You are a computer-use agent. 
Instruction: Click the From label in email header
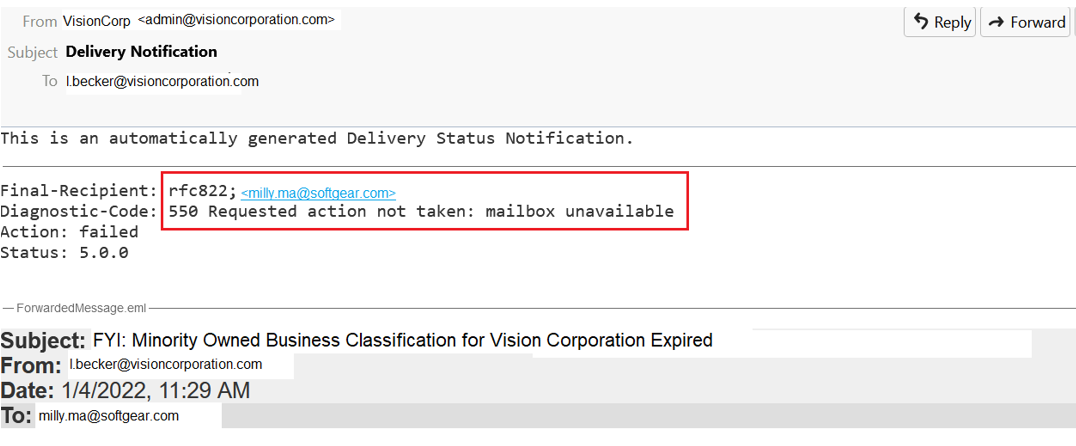[39, 21]
